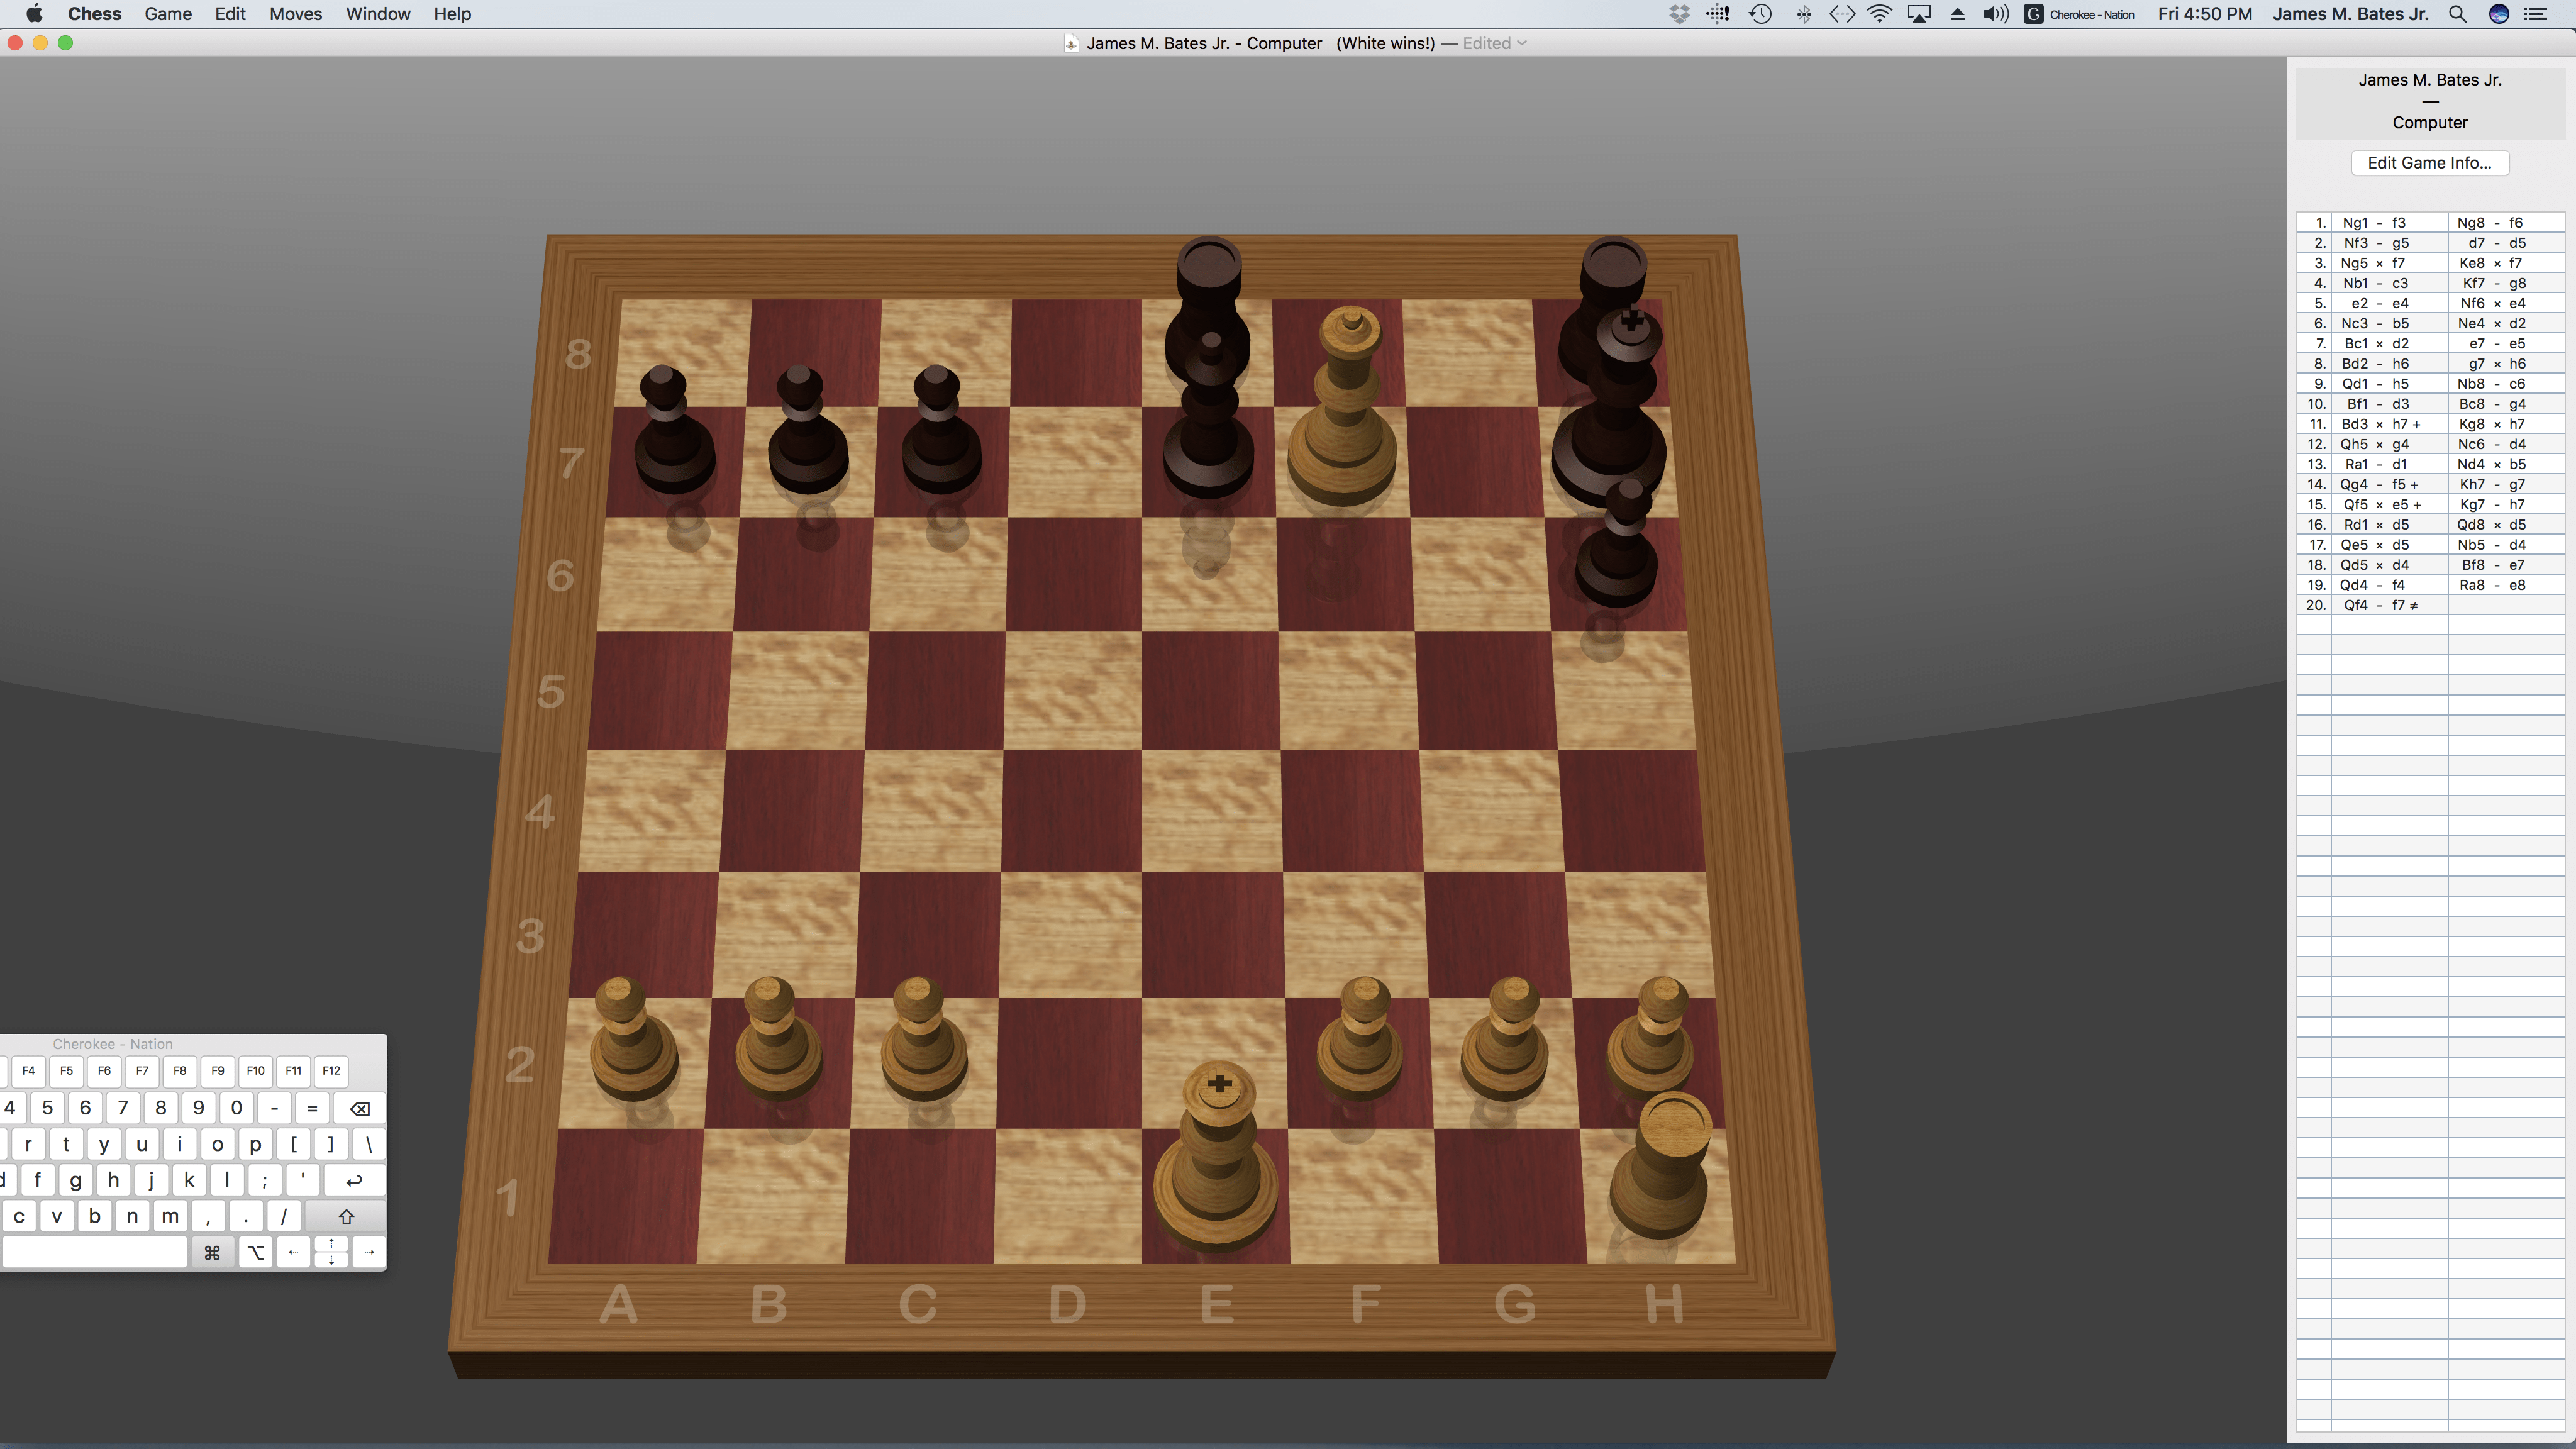Click the Time Machine menu bar icon
Image resolution: width=2576 pixels, height=1449 pixels.
[x=1760, y=14]
